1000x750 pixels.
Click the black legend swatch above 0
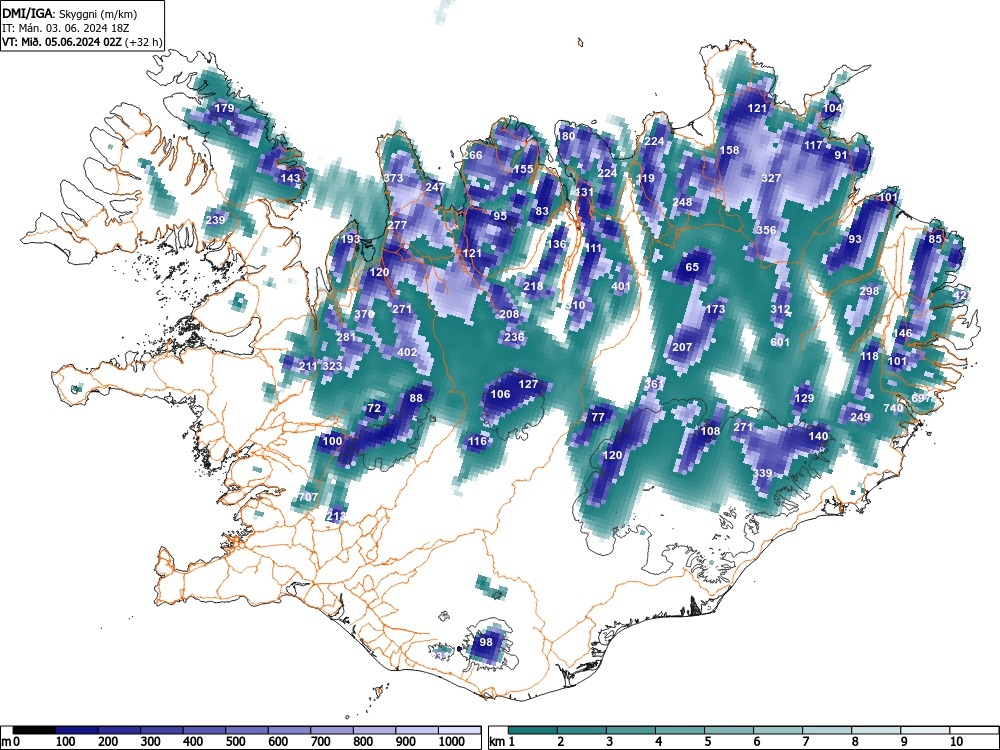[34, 730]
